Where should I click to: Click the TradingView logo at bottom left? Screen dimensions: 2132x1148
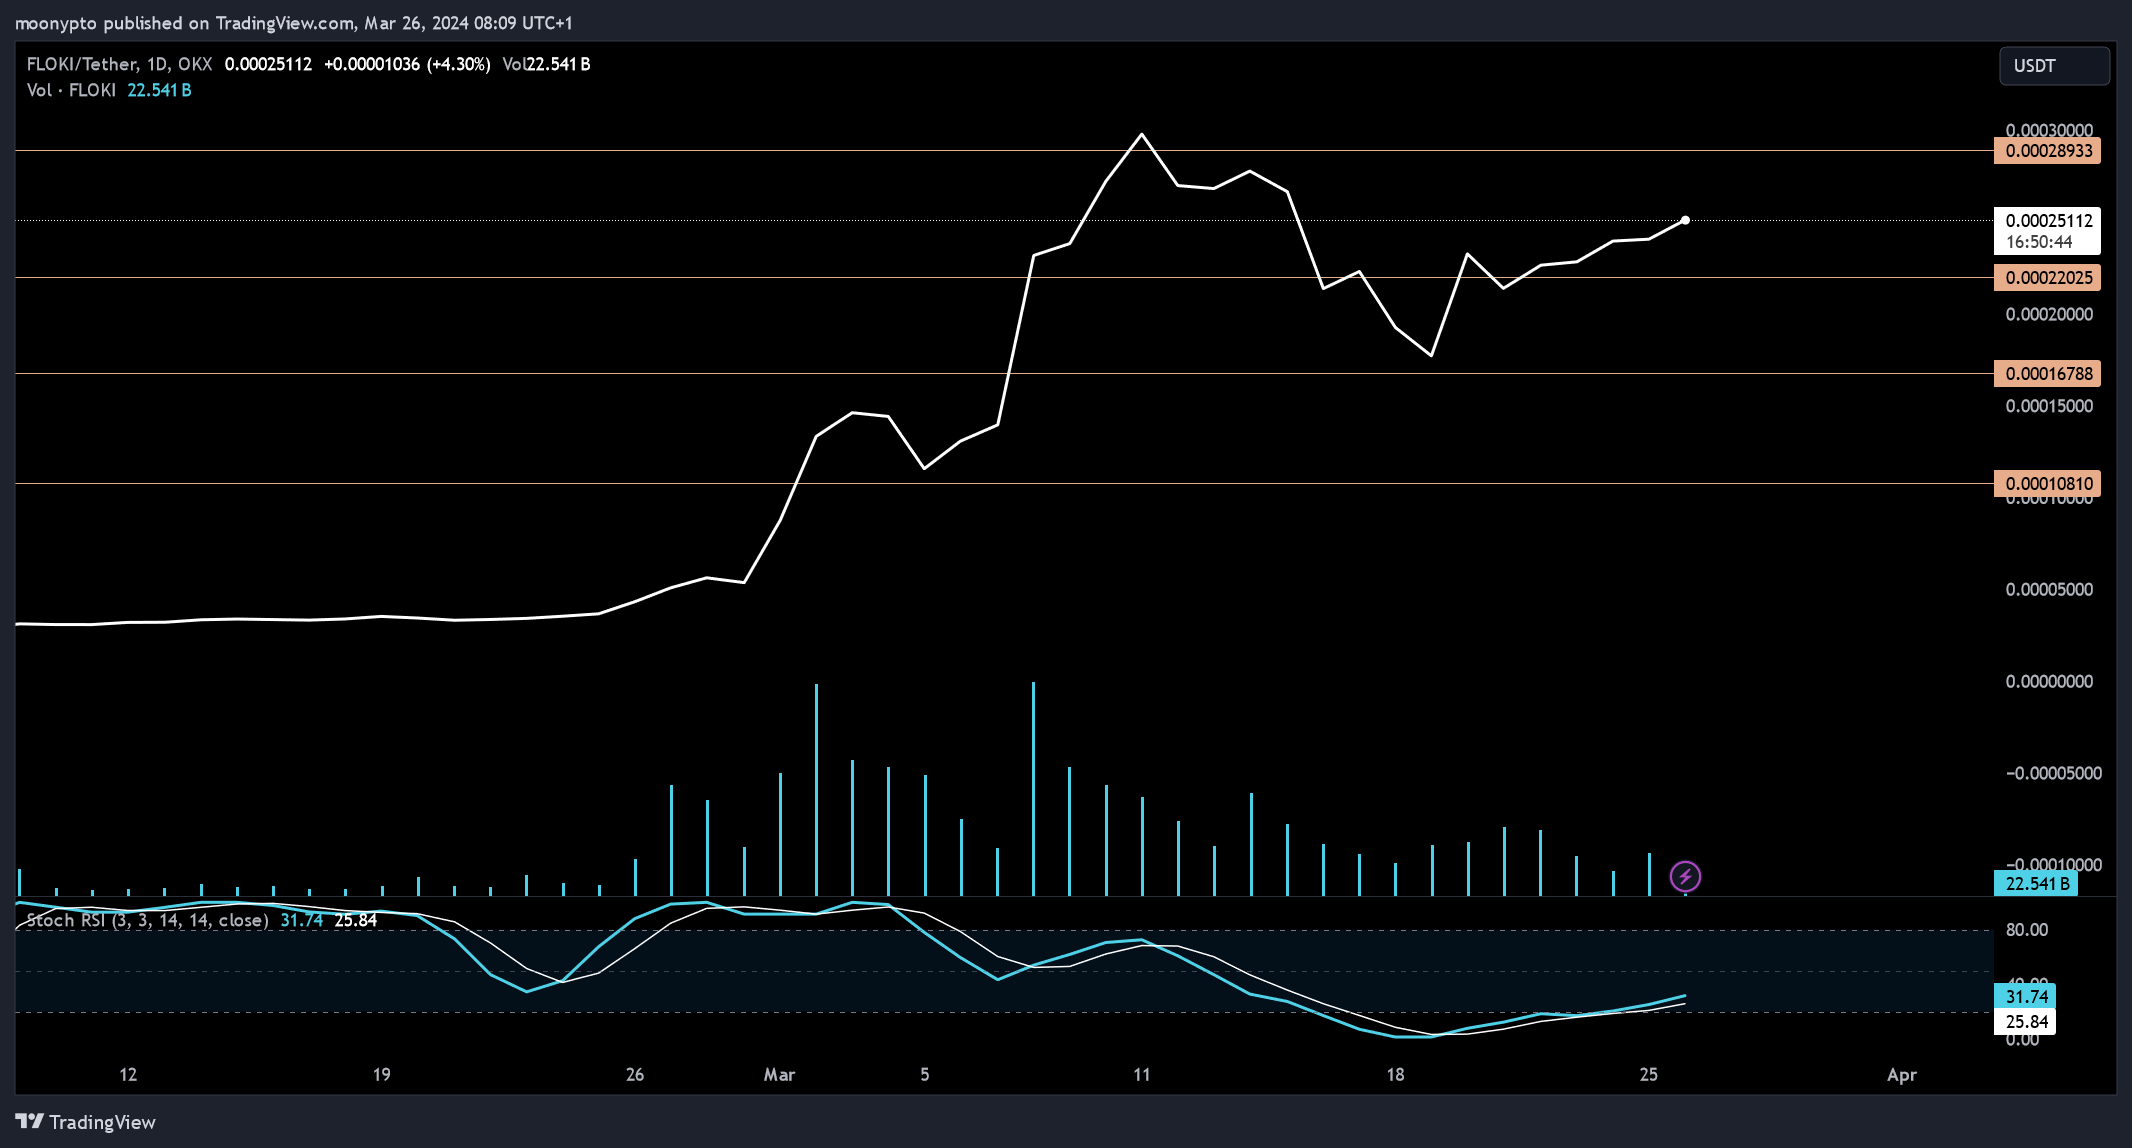(x=85, y=1122)
